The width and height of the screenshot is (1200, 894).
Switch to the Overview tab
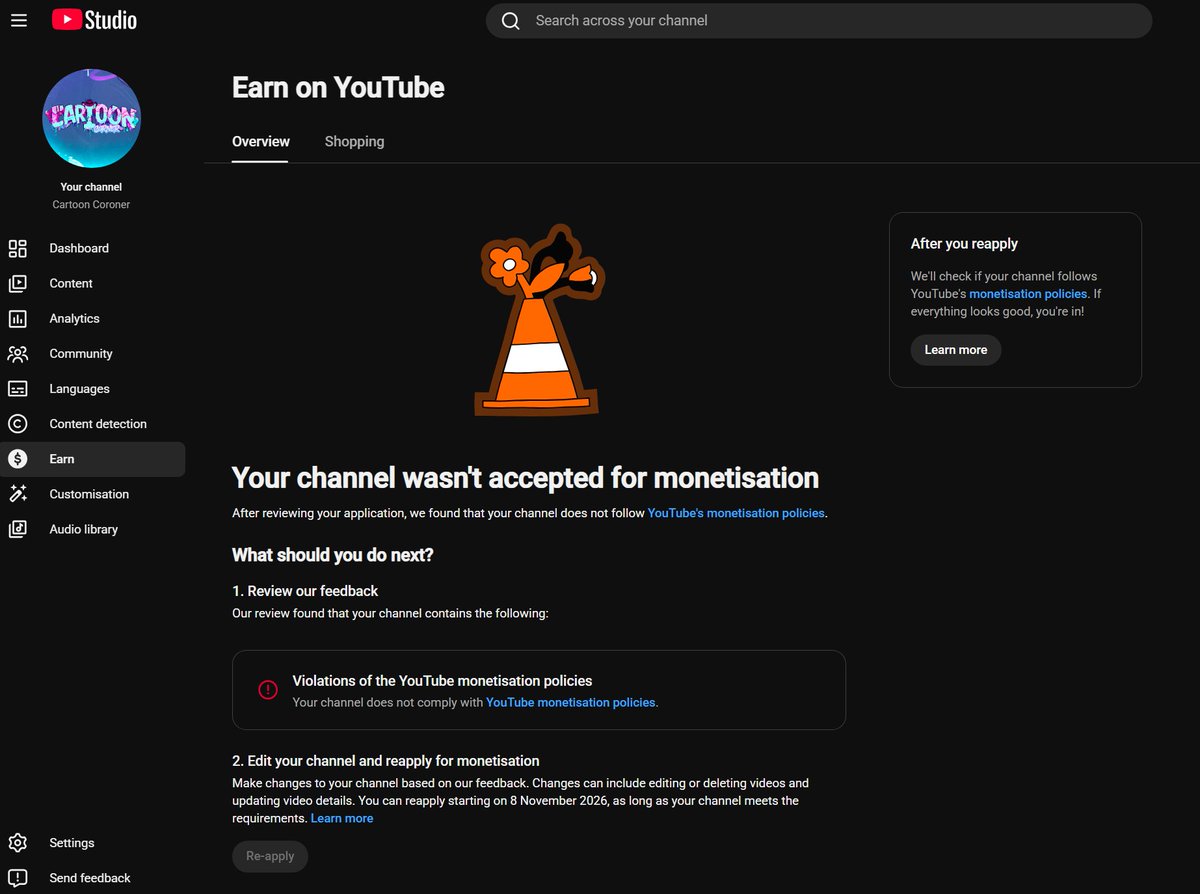tap(261, 142)
